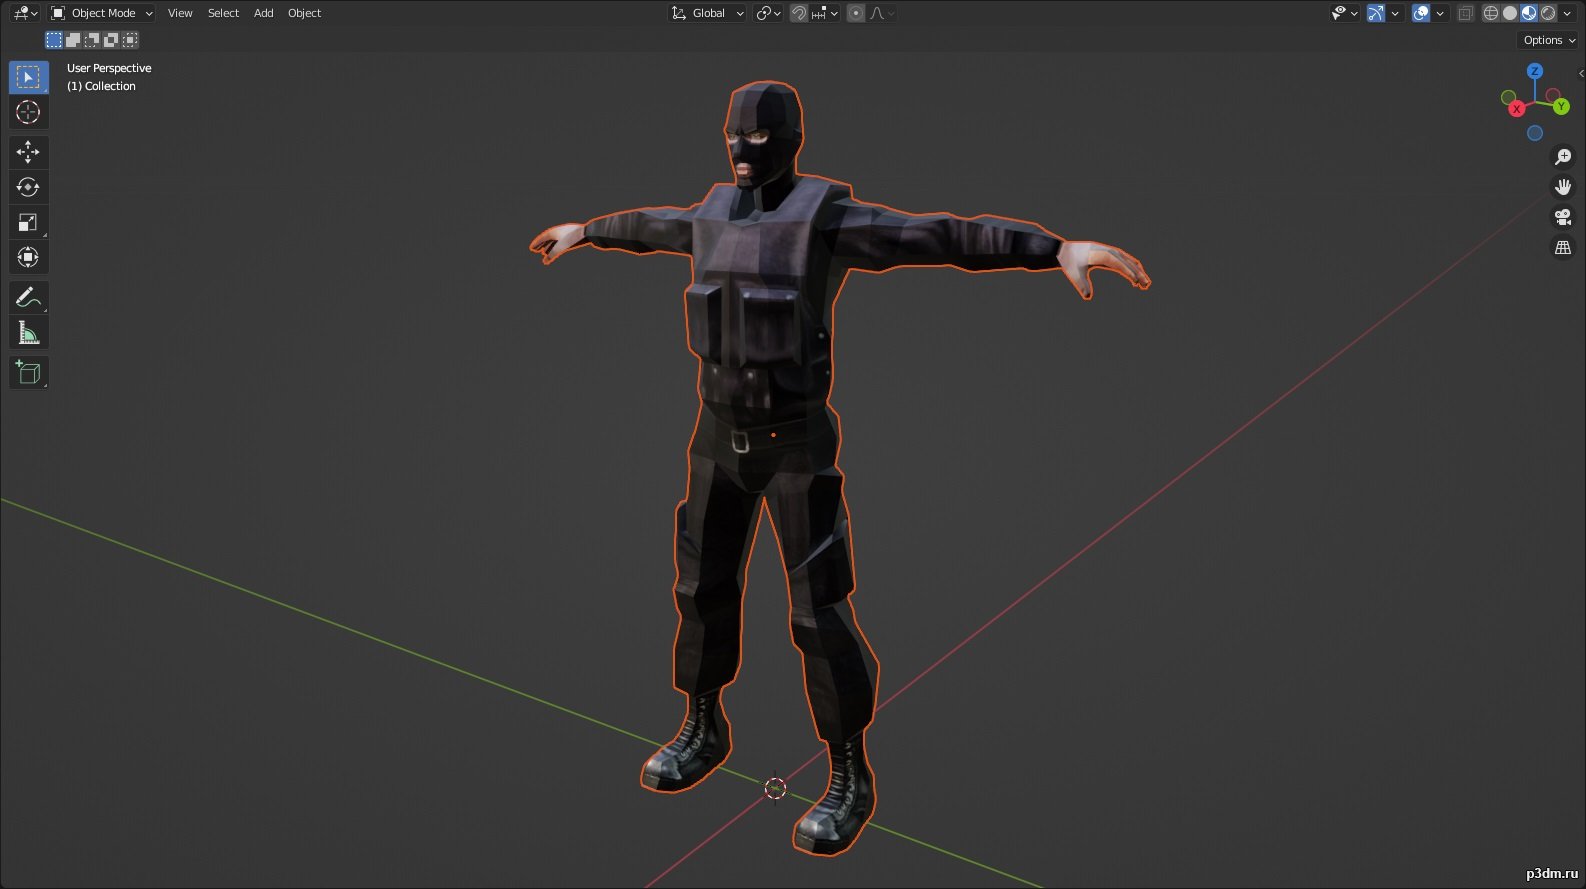This screenshot has width=1586, height=889.
Task: Open Global transform orientation dropdown
Action: (708, 13)
